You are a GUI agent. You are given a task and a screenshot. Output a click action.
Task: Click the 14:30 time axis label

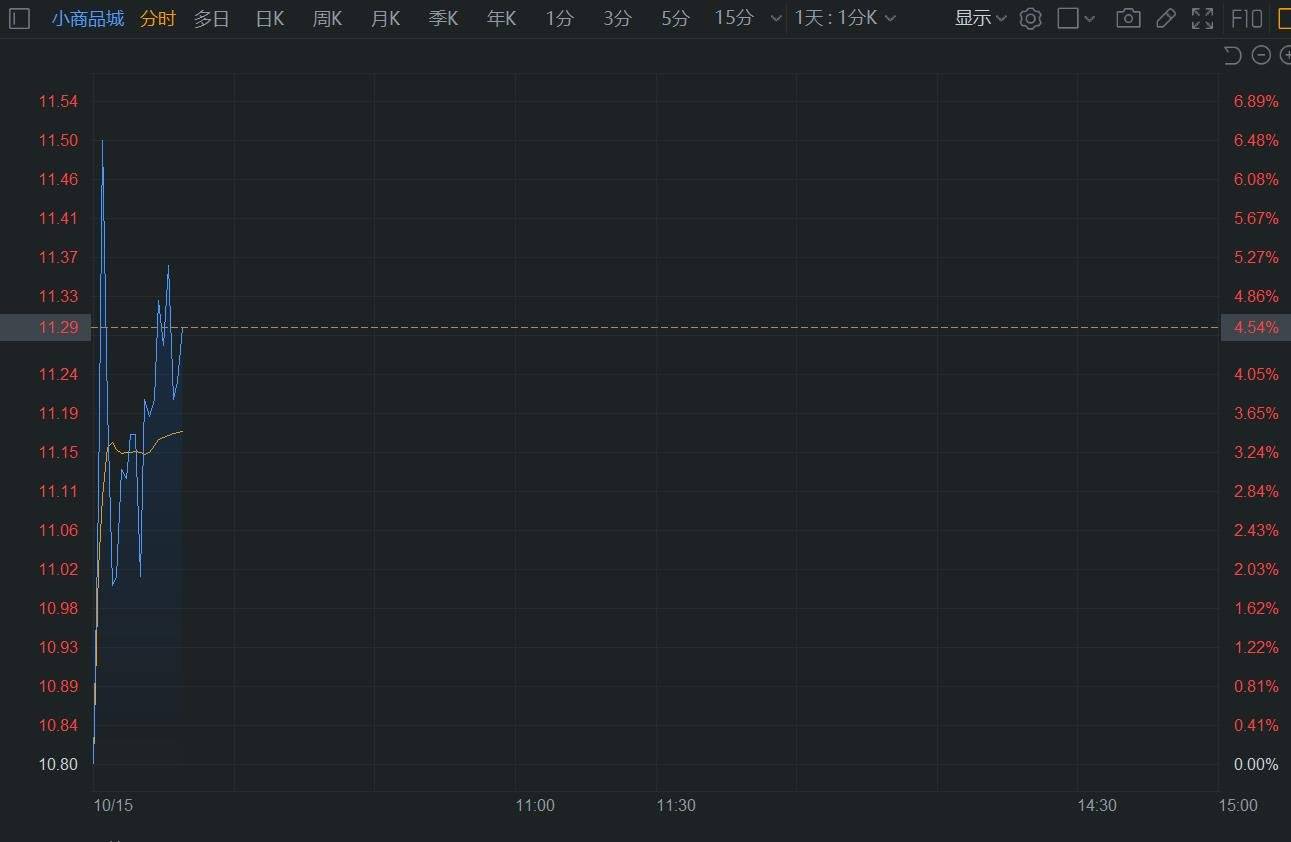tap(1097, 805)
